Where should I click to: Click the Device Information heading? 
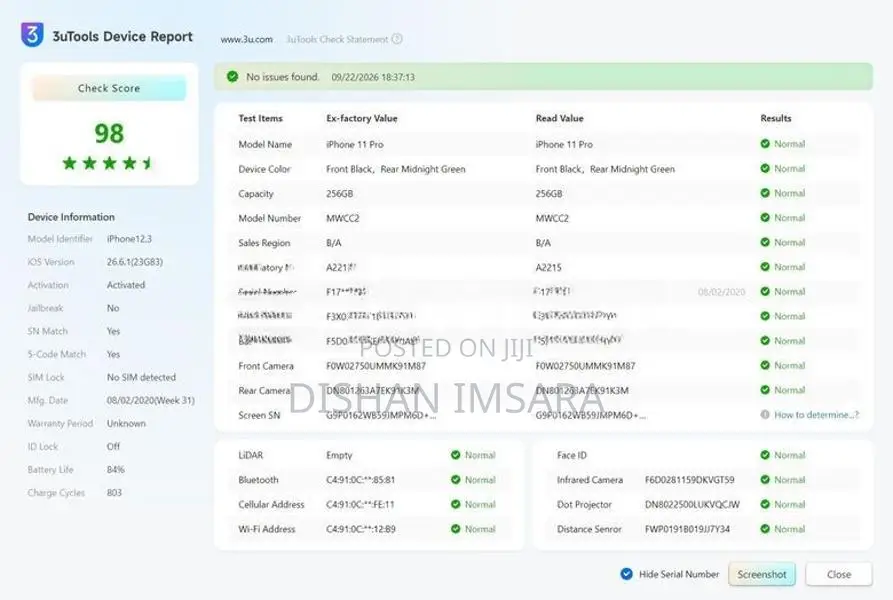click(71, 217)
